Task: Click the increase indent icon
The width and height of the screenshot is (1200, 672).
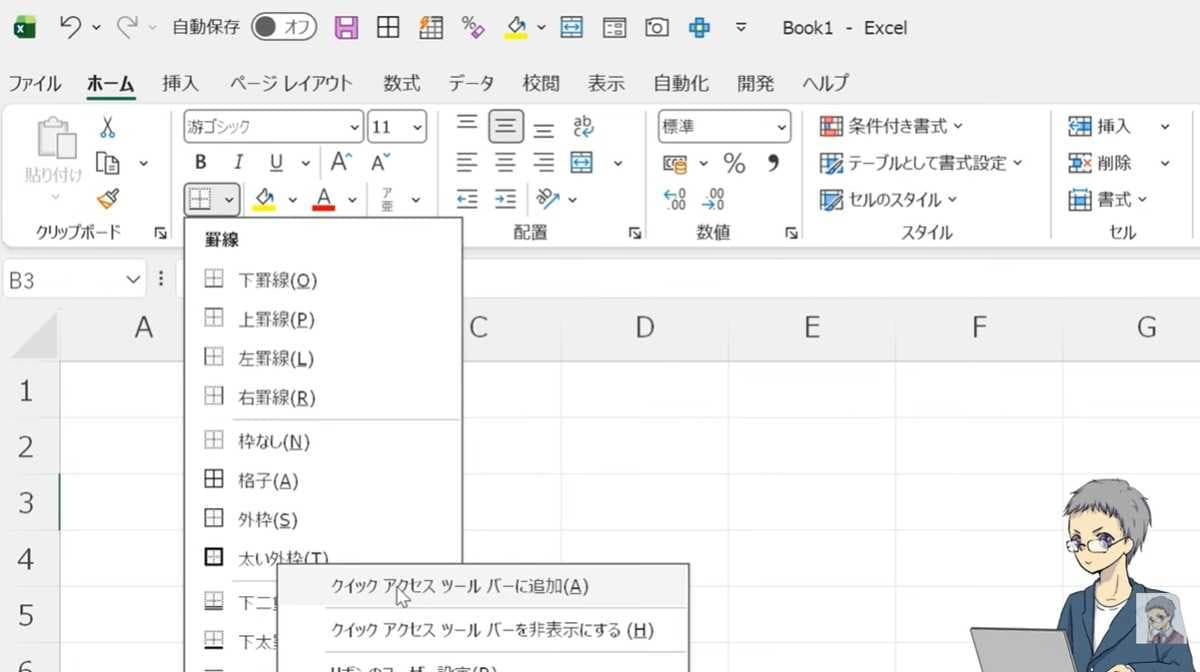Action: click(x=506, y=199)
